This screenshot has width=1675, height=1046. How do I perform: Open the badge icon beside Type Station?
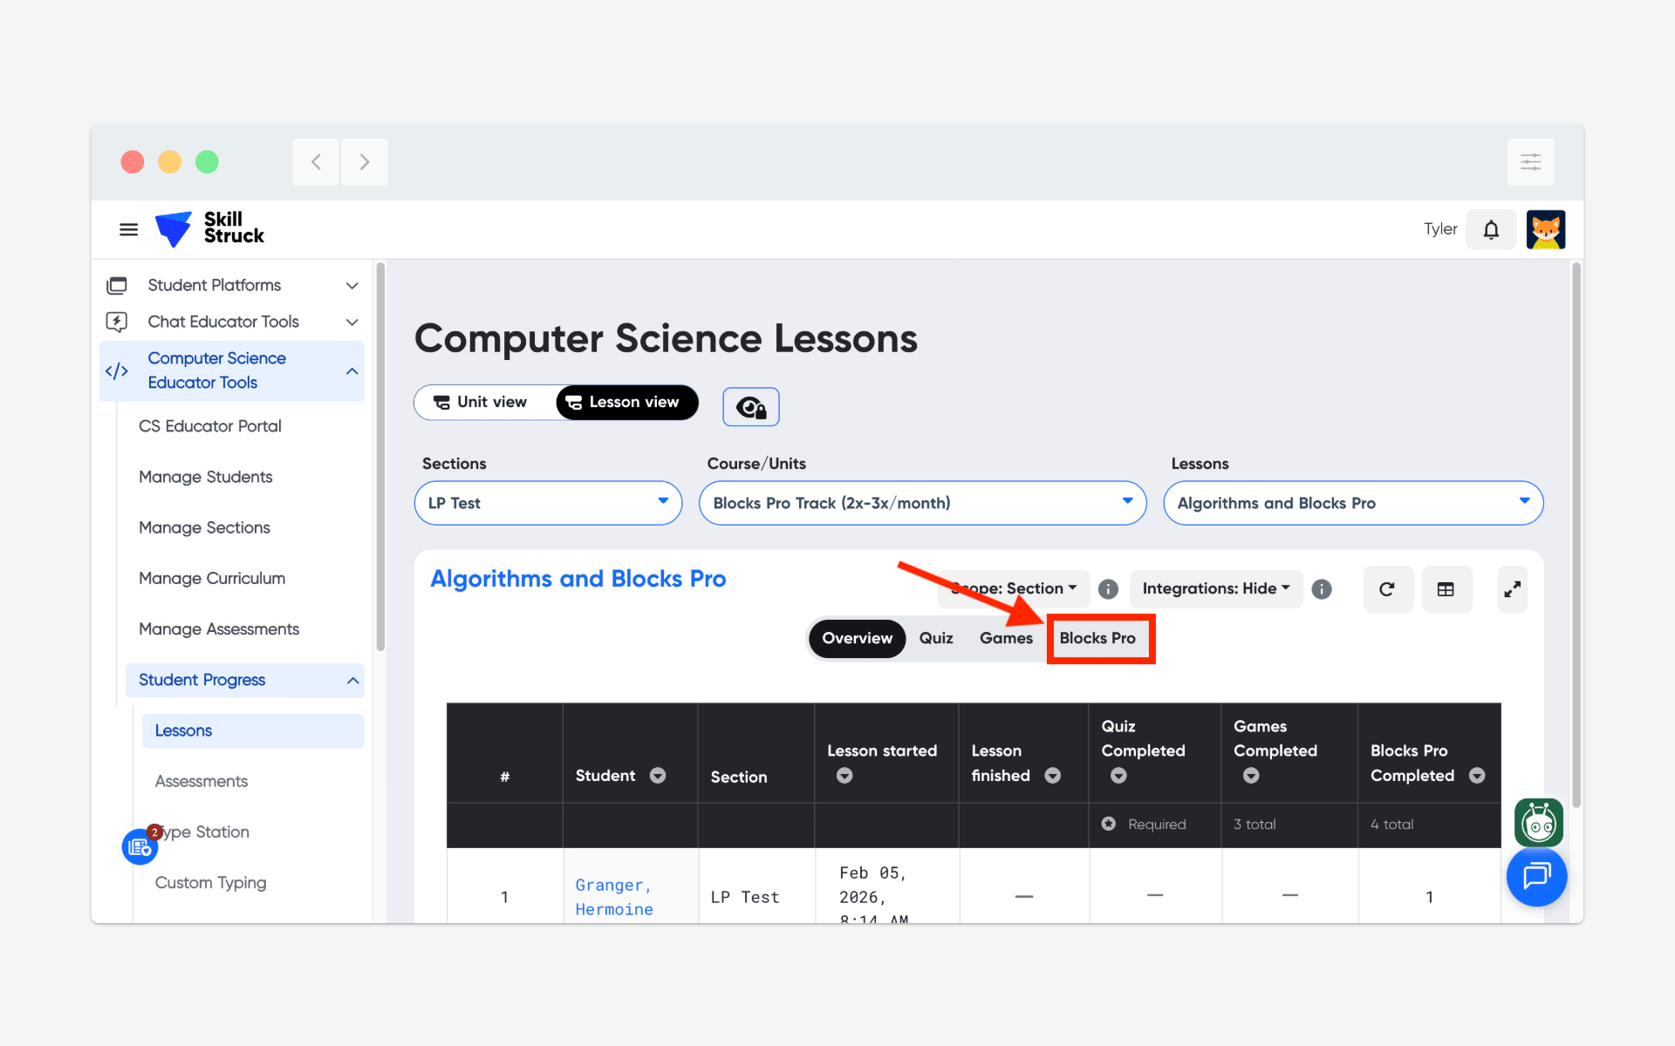(140, 847)
